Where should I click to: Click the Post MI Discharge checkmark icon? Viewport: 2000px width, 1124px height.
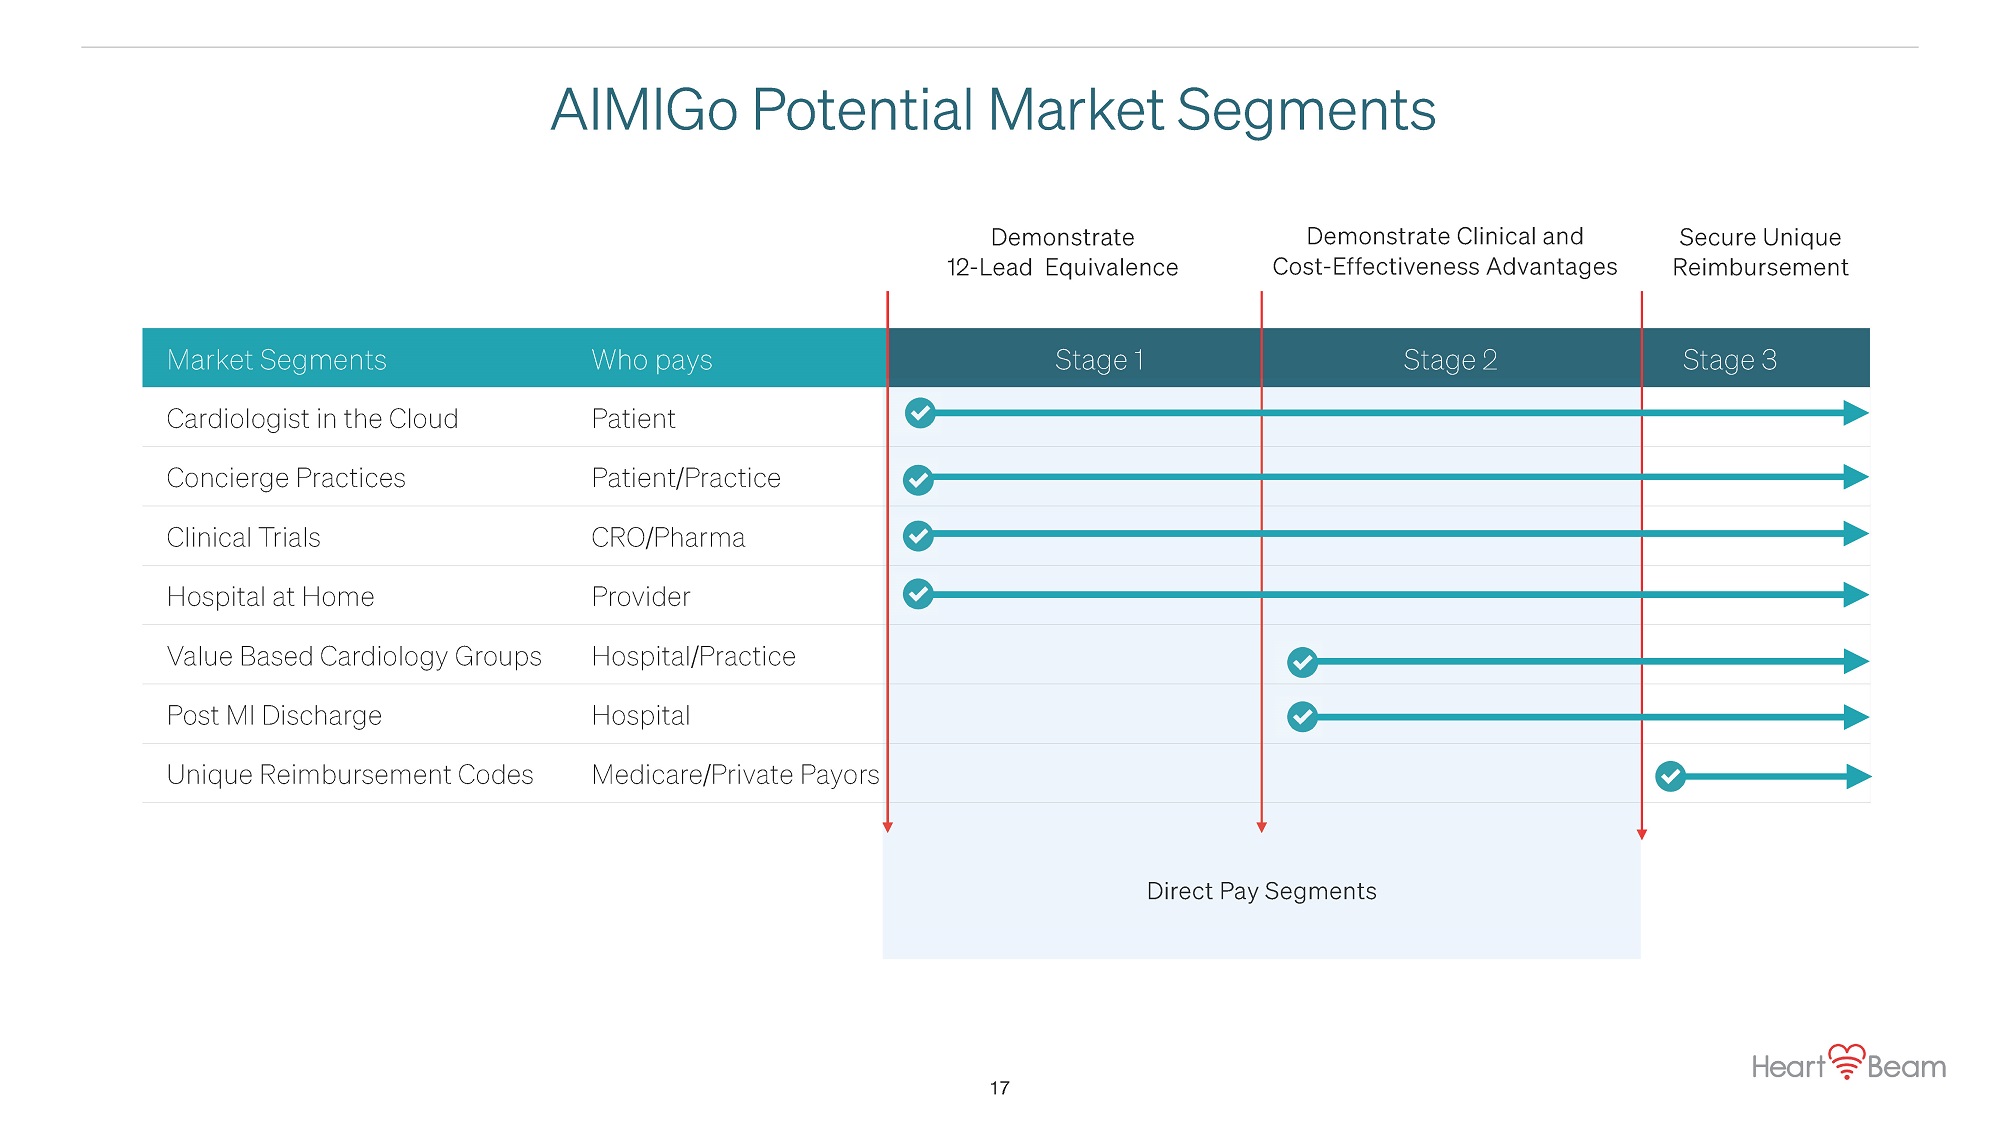(1302, 717)
